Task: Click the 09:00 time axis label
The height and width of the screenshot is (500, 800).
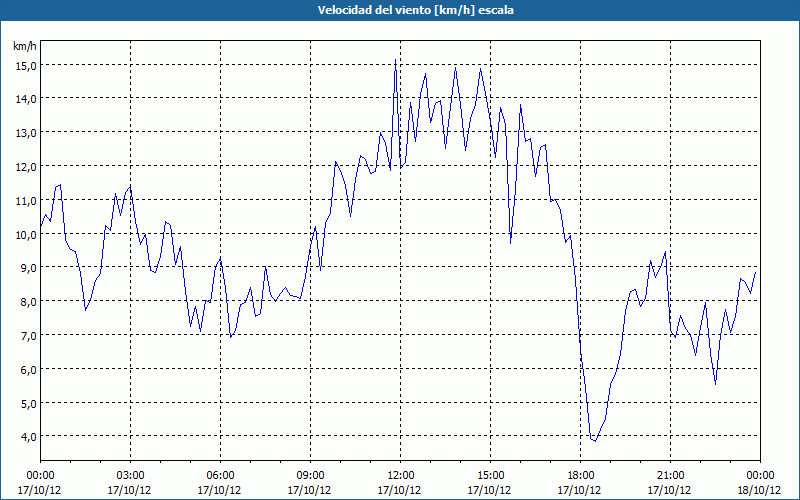Action: coord(310,476)
